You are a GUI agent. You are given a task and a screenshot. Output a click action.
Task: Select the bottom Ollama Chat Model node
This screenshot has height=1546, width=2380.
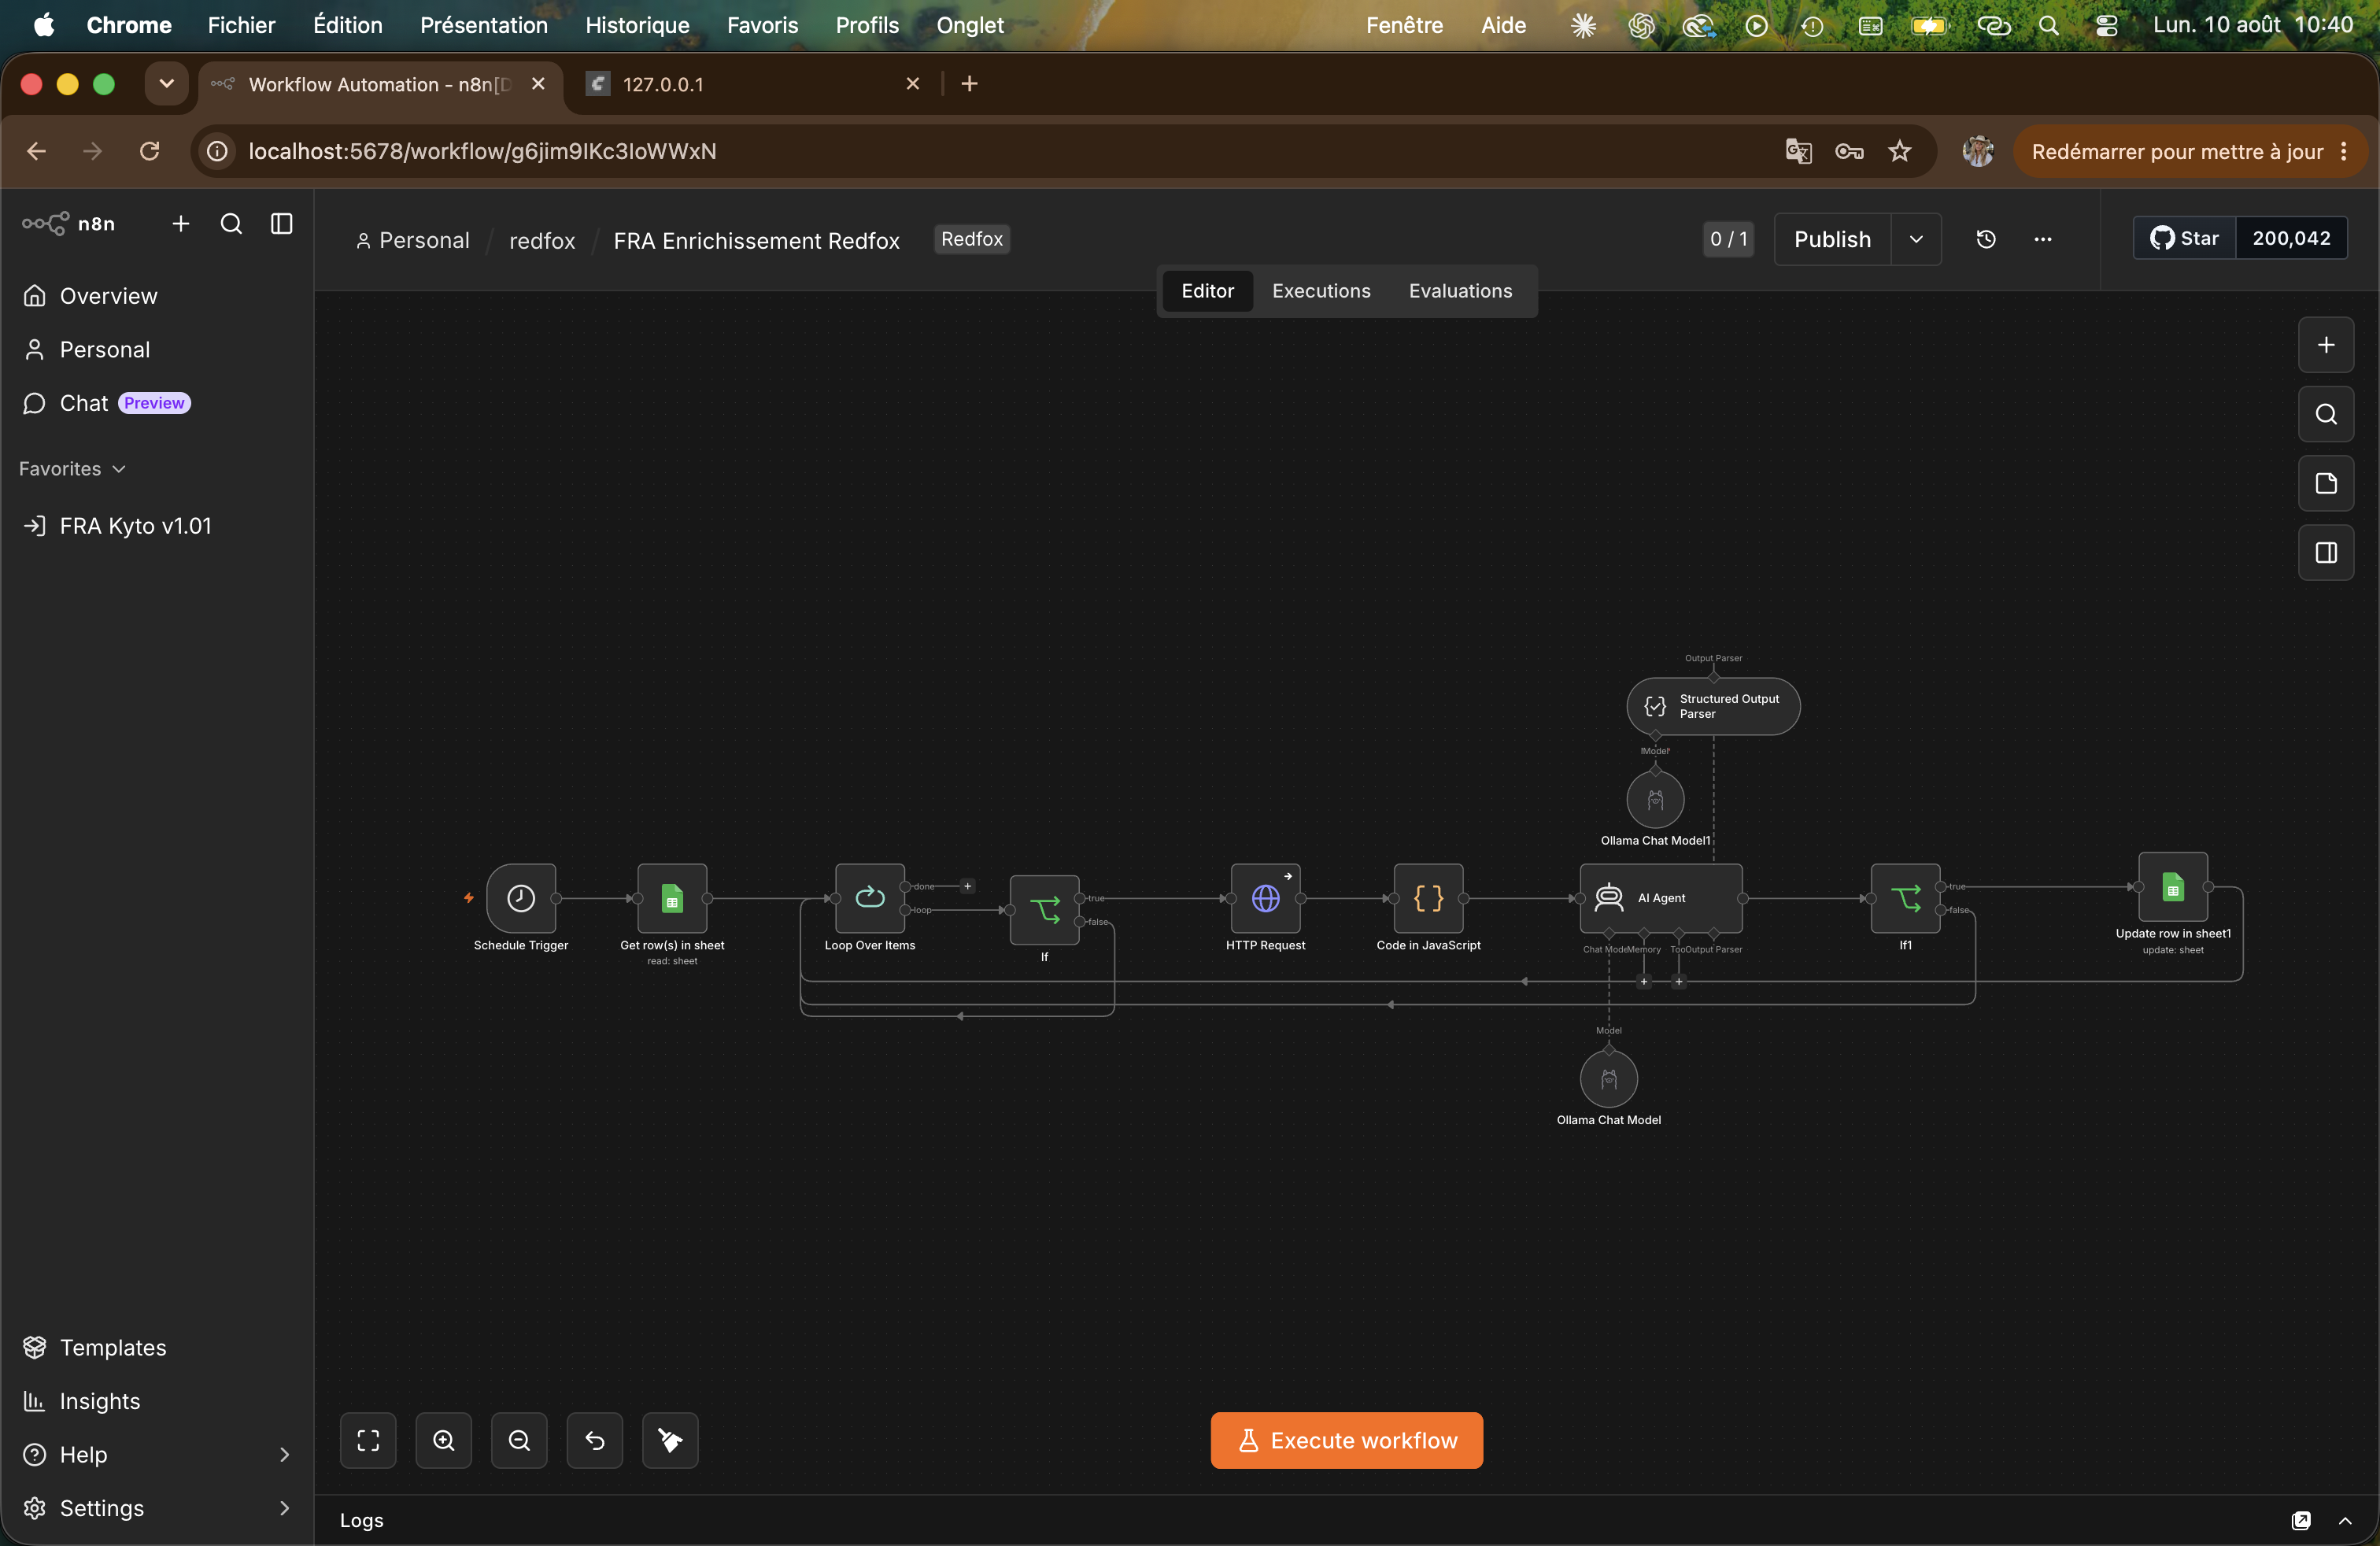click(1608, 1078)
